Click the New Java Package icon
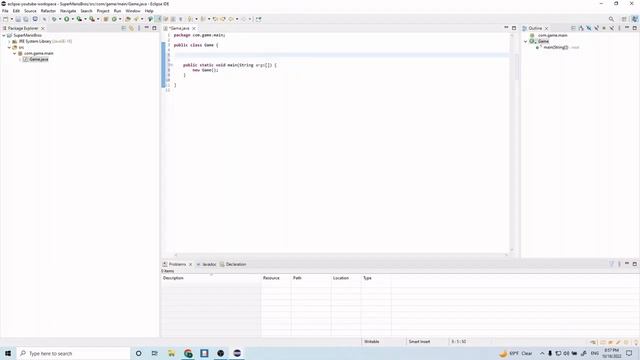This screenshot has height=360, width=640. coord(106,19)
